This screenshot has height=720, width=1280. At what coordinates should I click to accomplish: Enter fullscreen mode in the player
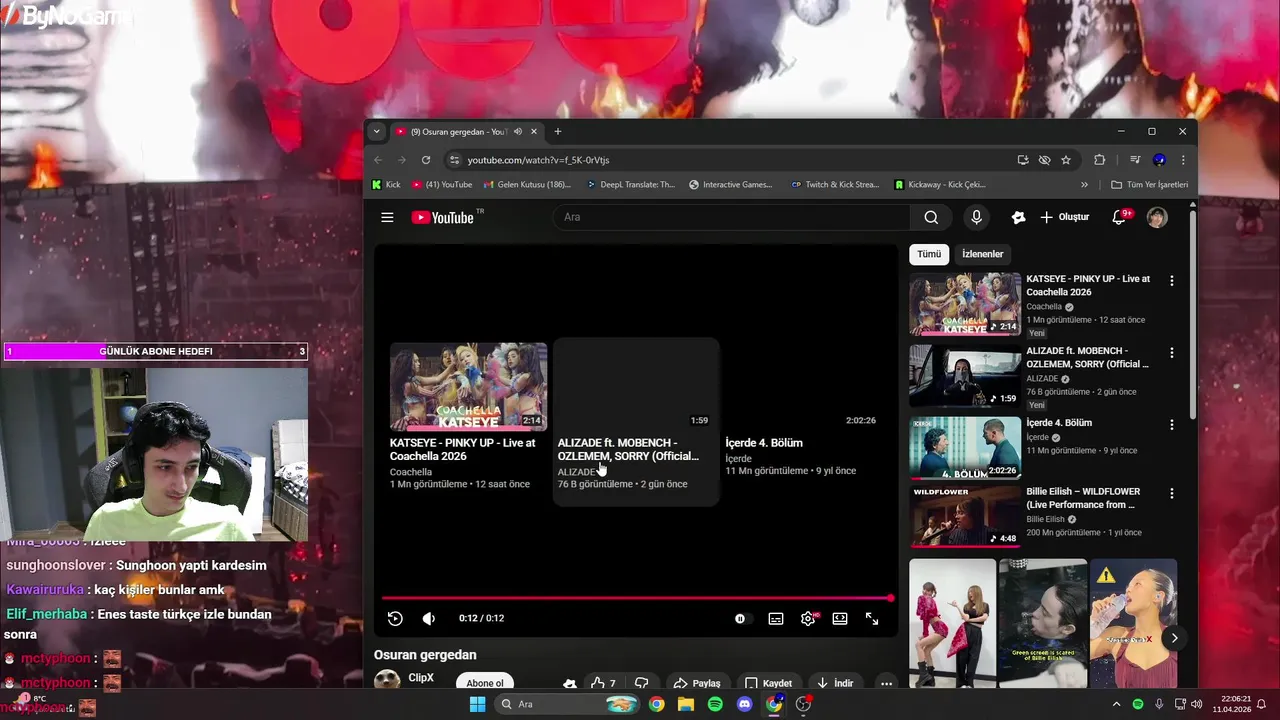[x=872, y=619]
